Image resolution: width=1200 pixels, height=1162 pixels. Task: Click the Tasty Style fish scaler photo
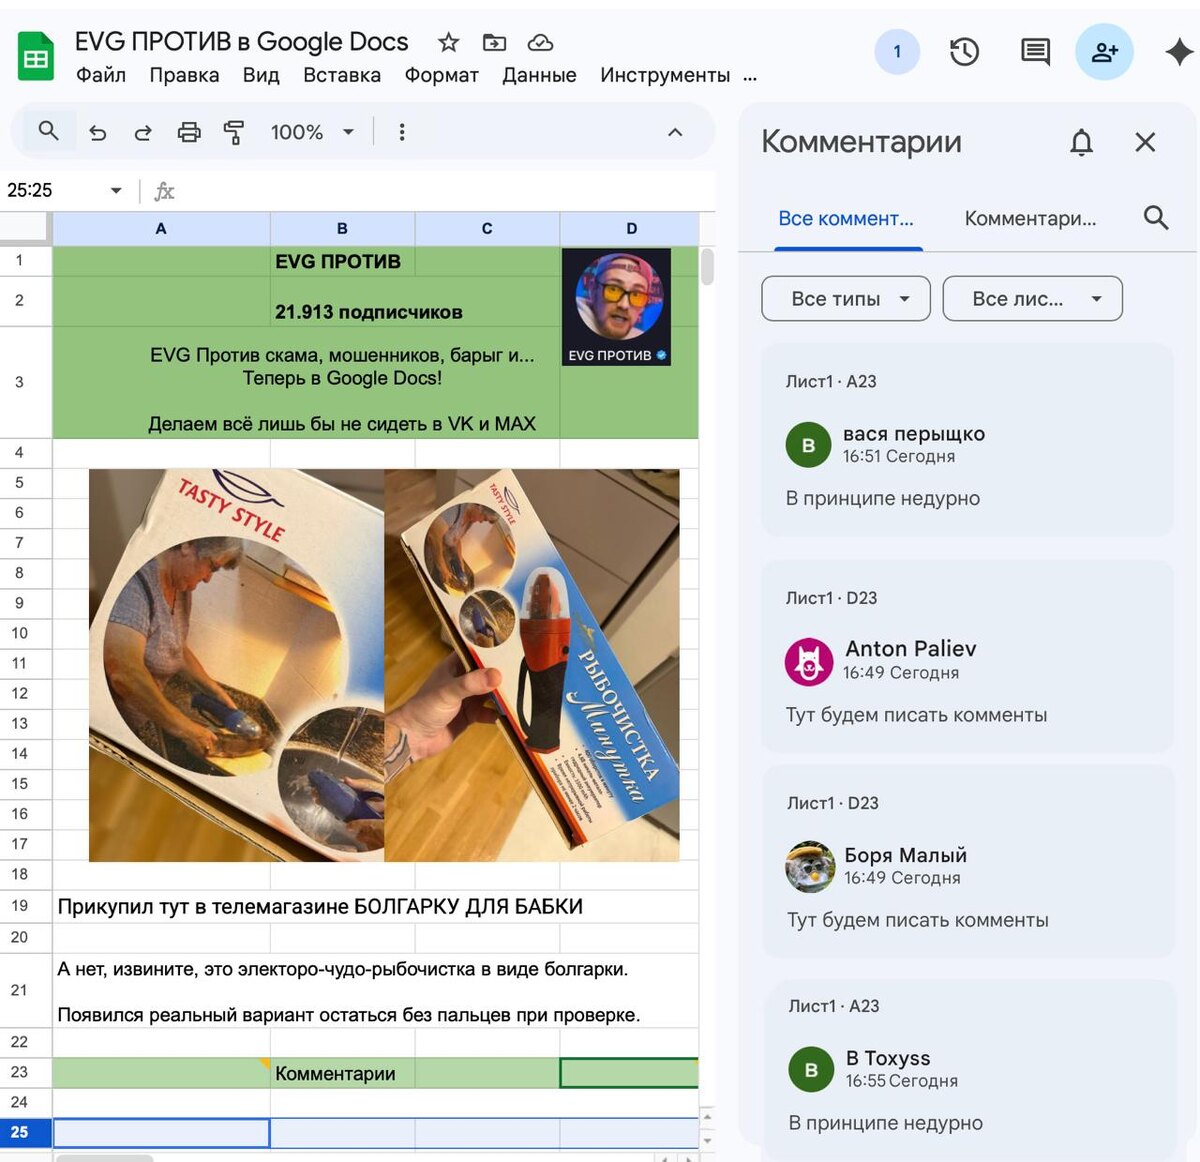384,665
